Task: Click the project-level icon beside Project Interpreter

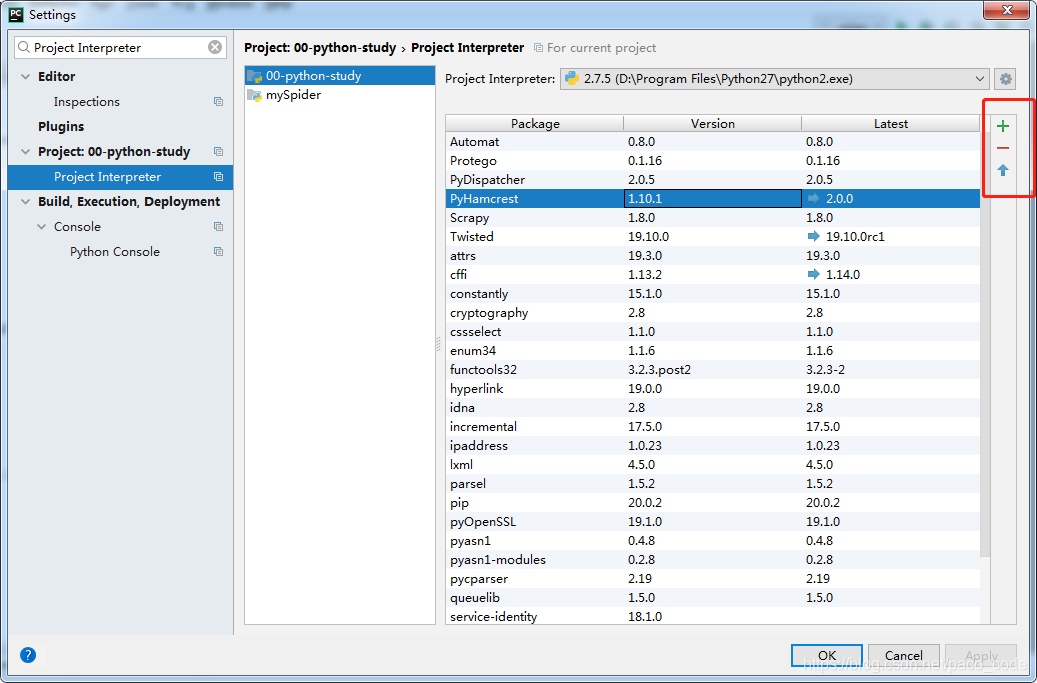Action: pyautogui.click(x=218, y=177)
